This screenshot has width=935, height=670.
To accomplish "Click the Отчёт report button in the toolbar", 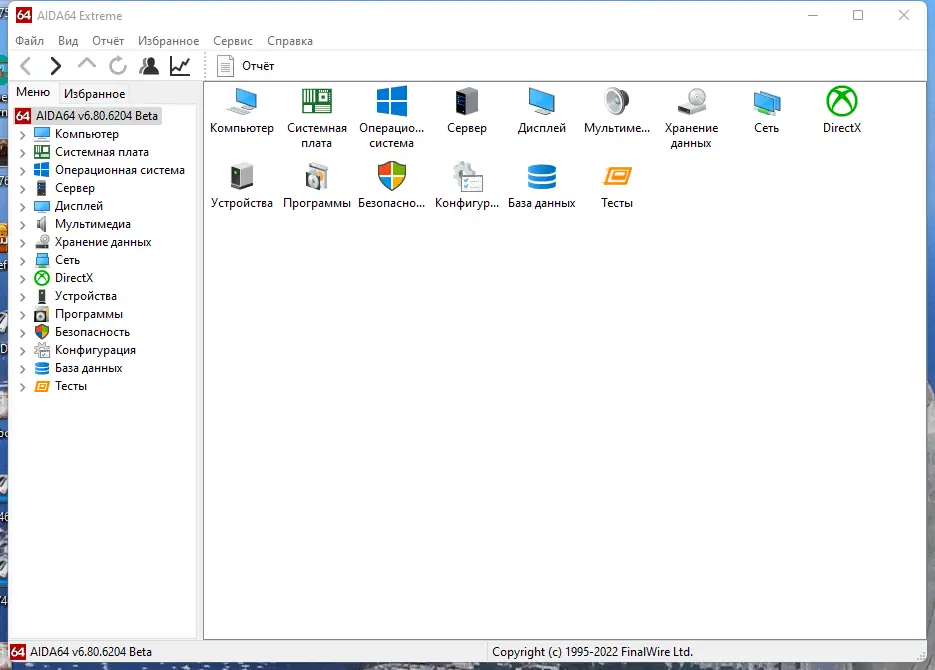I will point(245,66).
